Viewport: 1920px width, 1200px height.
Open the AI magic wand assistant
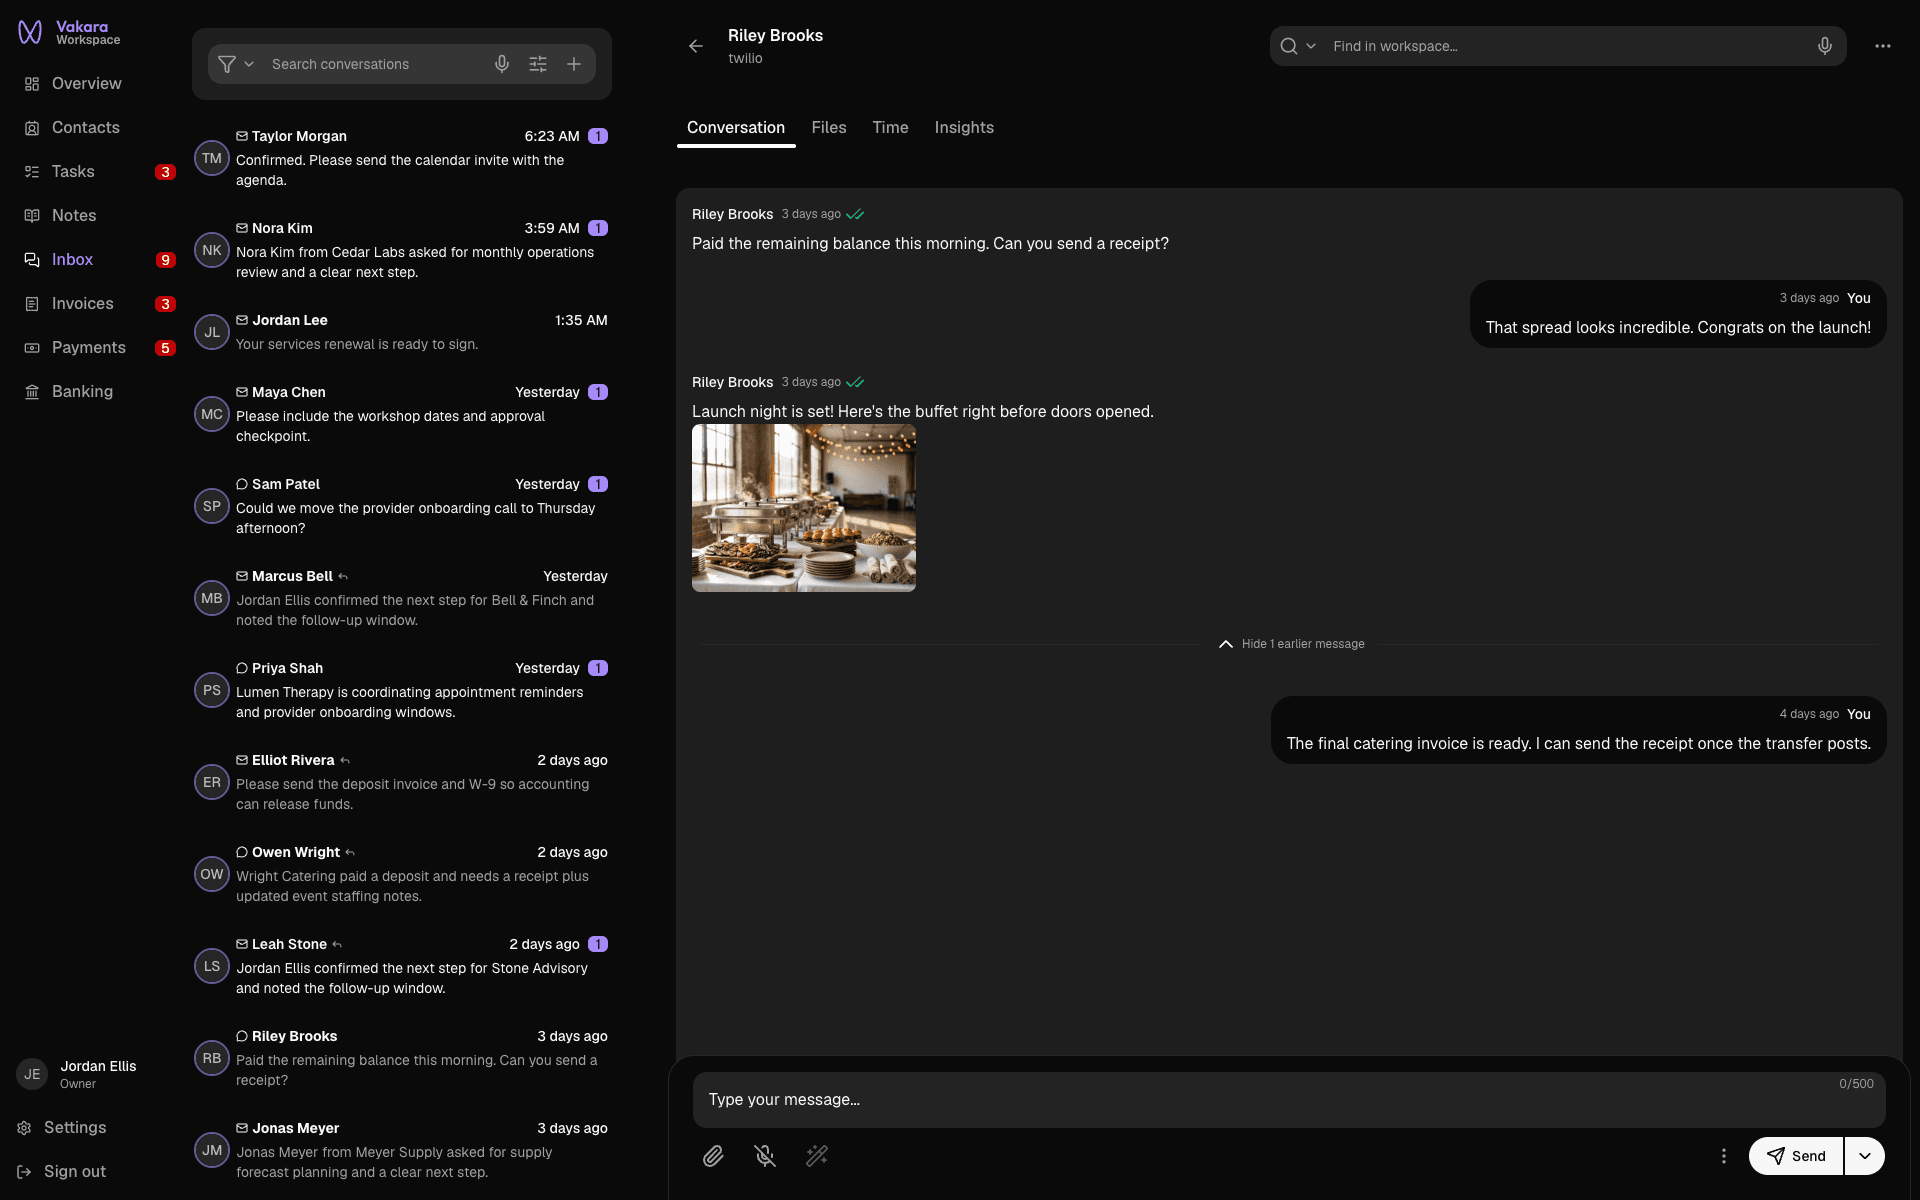817,1156
